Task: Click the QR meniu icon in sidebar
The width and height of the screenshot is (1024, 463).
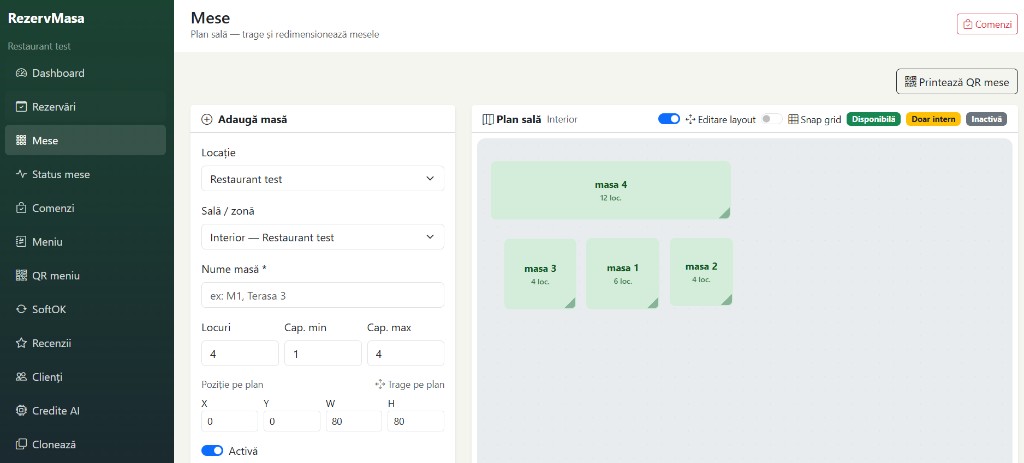Action: click(x=21, y=276)
